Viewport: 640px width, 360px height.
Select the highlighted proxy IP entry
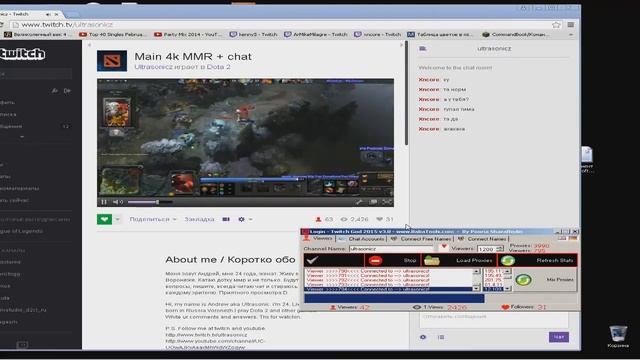tap(493, 289)
